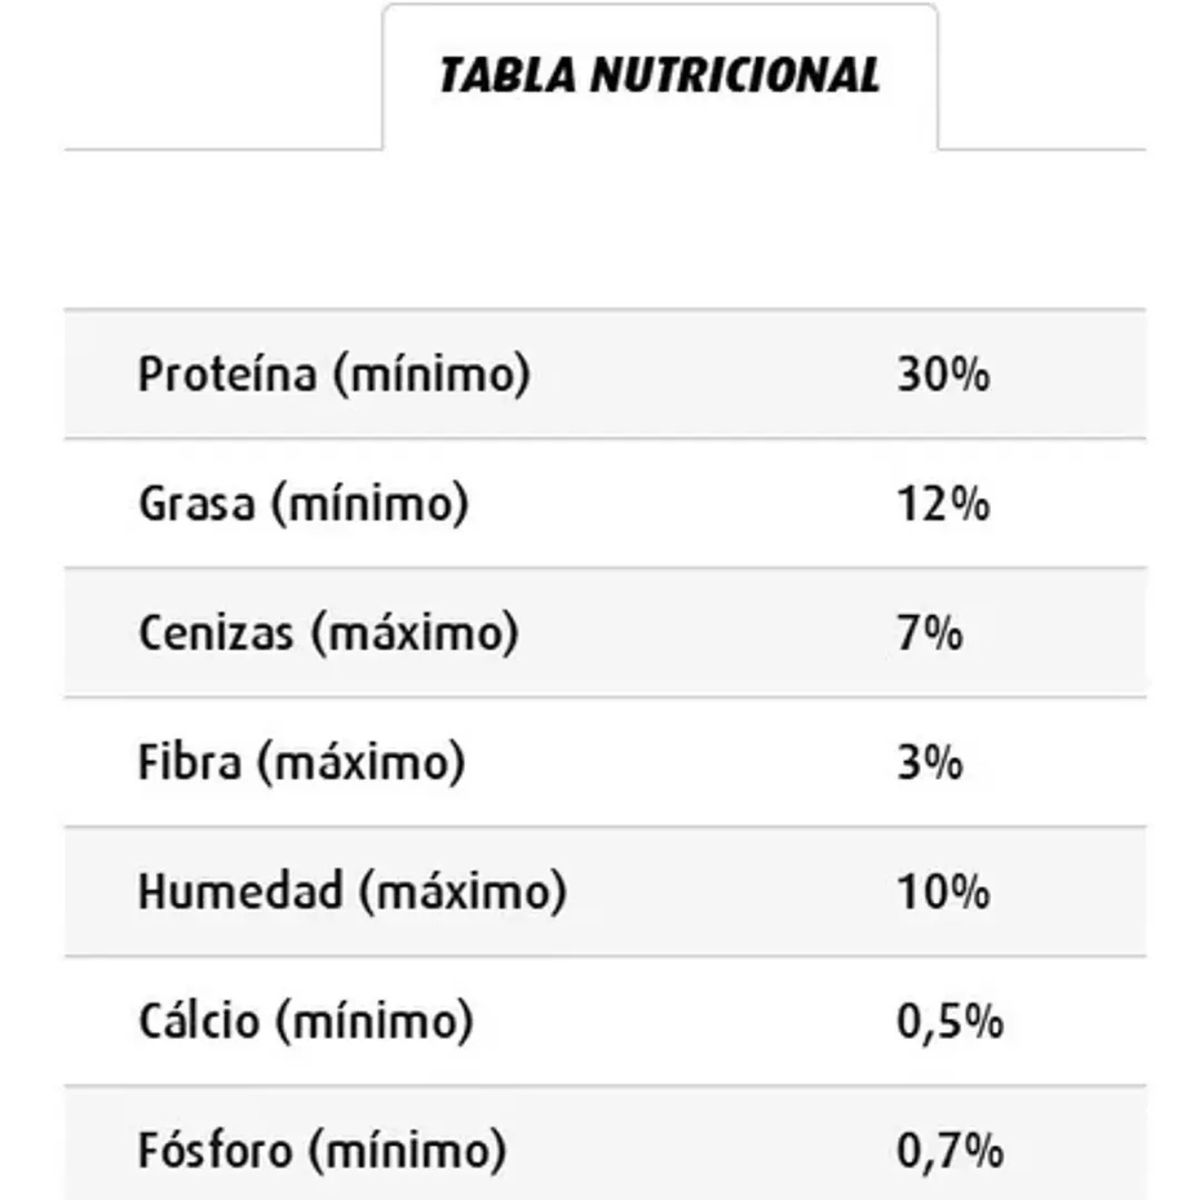The height and width of the screenshot is (1200, 1200).
Task: Click the Humedad label
Action: click(x=240, y=891)
